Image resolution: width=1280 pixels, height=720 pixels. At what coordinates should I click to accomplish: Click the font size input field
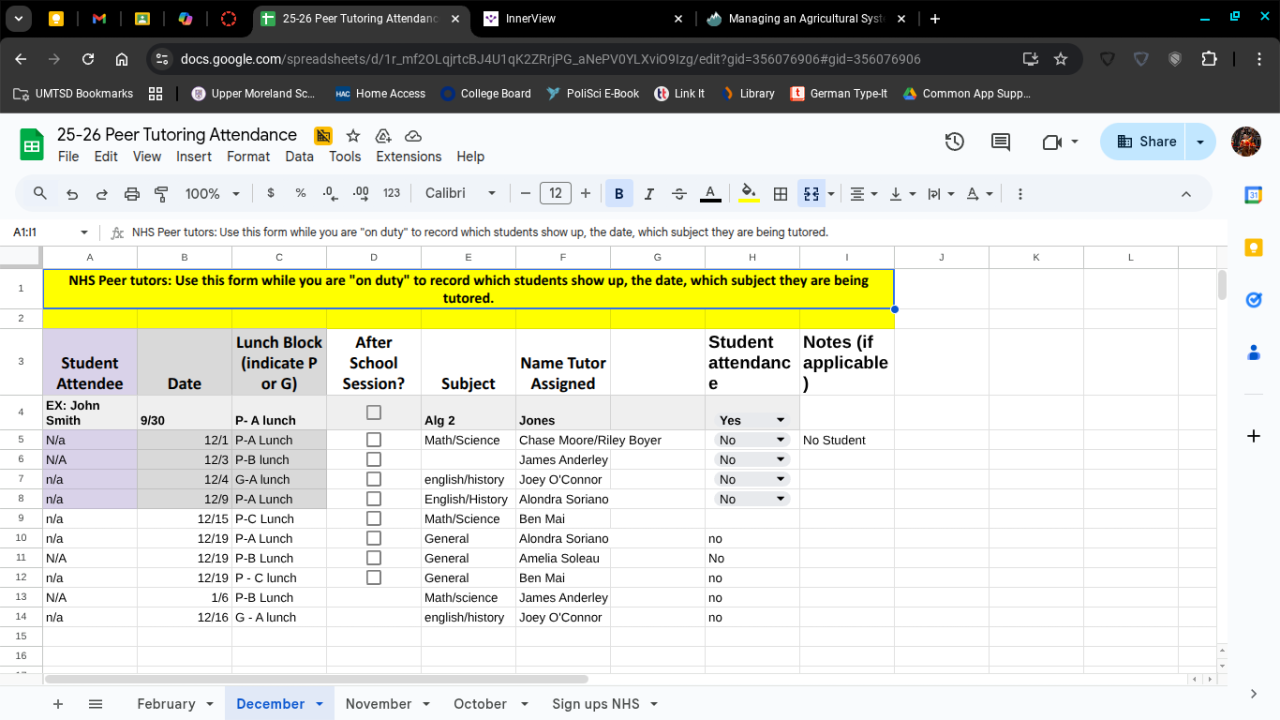(x=555, y=194)
